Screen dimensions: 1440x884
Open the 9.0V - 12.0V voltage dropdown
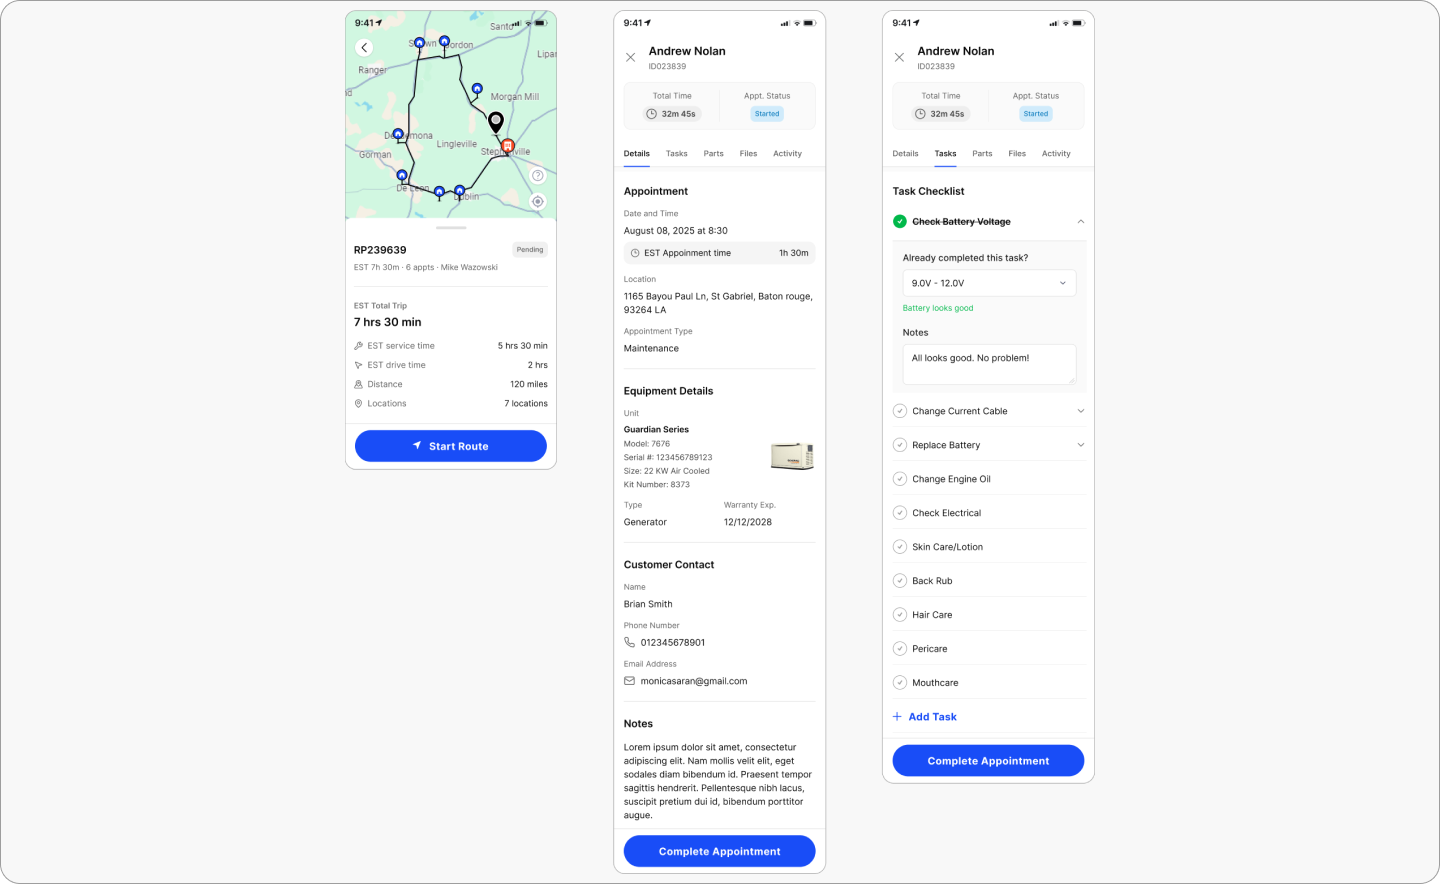pyautogui.click(x=989, y=283)
